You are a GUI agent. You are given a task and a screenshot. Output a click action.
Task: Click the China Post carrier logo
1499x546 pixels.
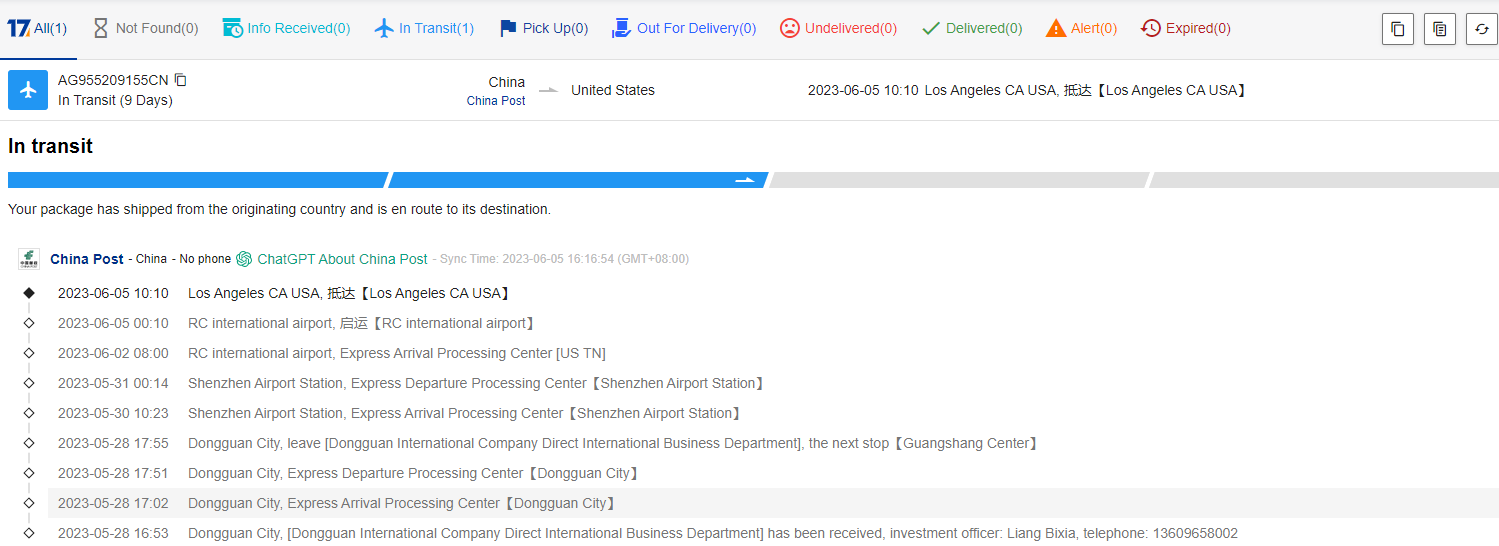(x=28, y=259)
